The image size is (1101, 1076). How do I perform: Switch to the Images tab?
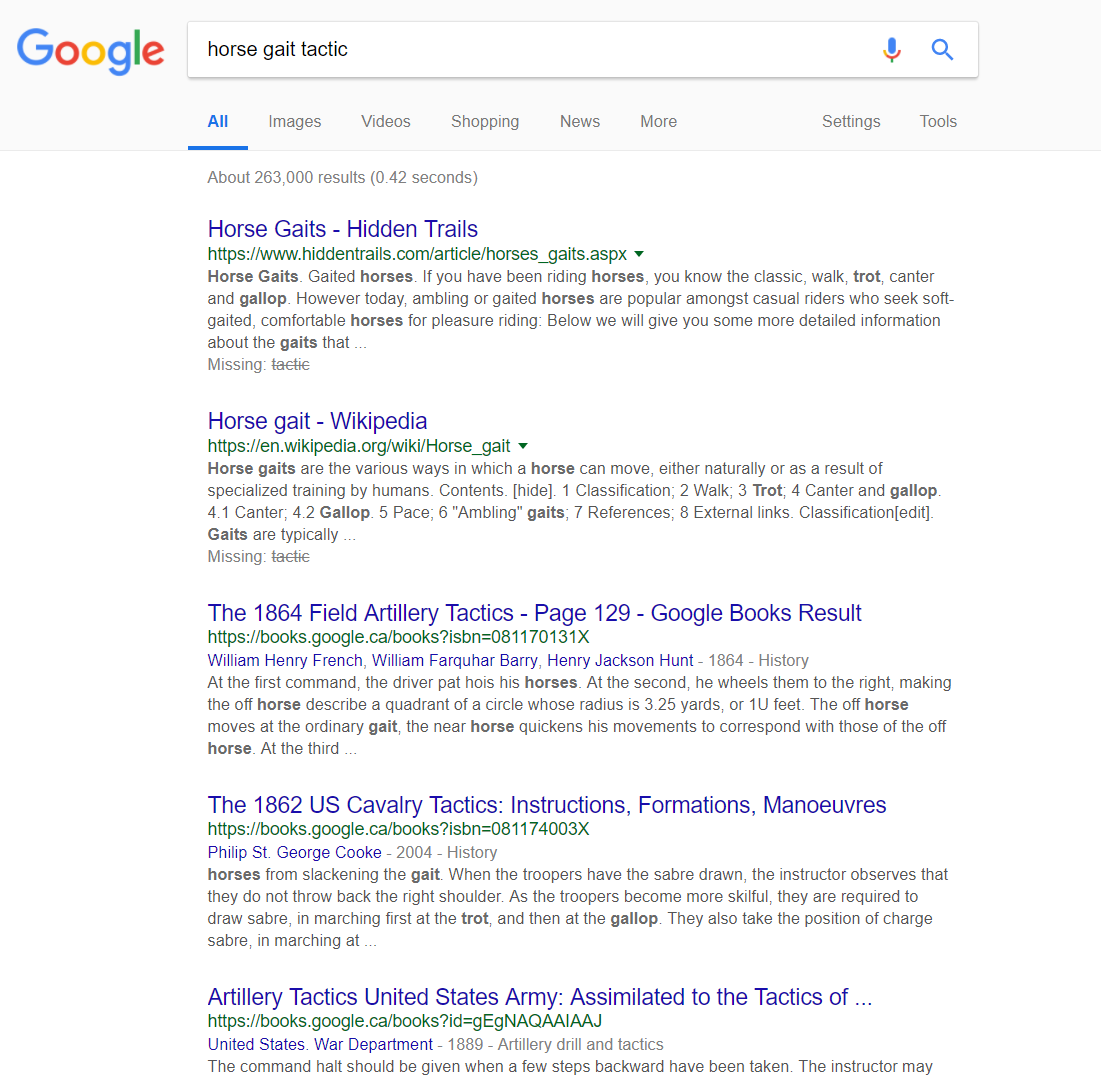294,122
